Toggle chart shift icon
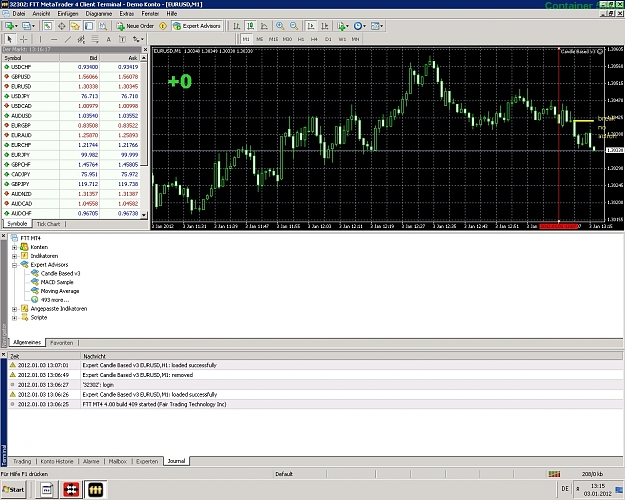625x500 pixels. pos(325,26)
